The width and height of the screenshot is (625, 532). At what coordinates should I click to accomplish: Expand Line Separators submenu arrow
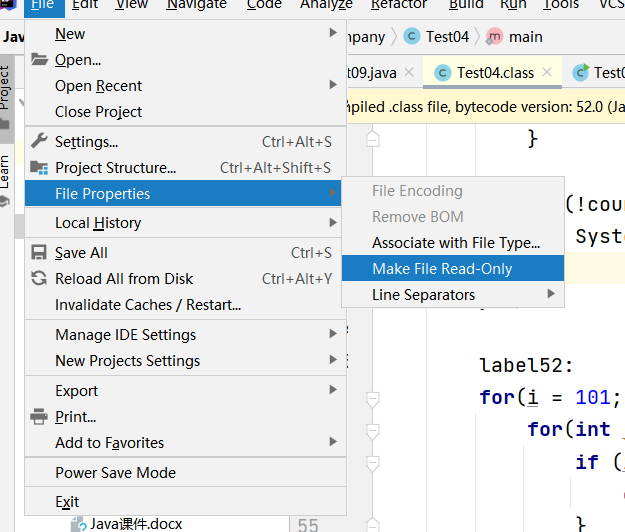[x=551, y=294]
